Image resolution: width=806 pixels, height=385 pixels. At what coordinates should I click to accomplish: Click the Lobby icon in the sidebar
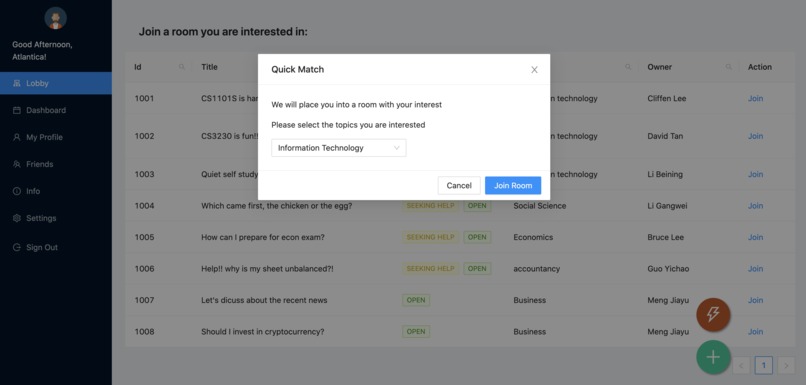coord(16,83)
